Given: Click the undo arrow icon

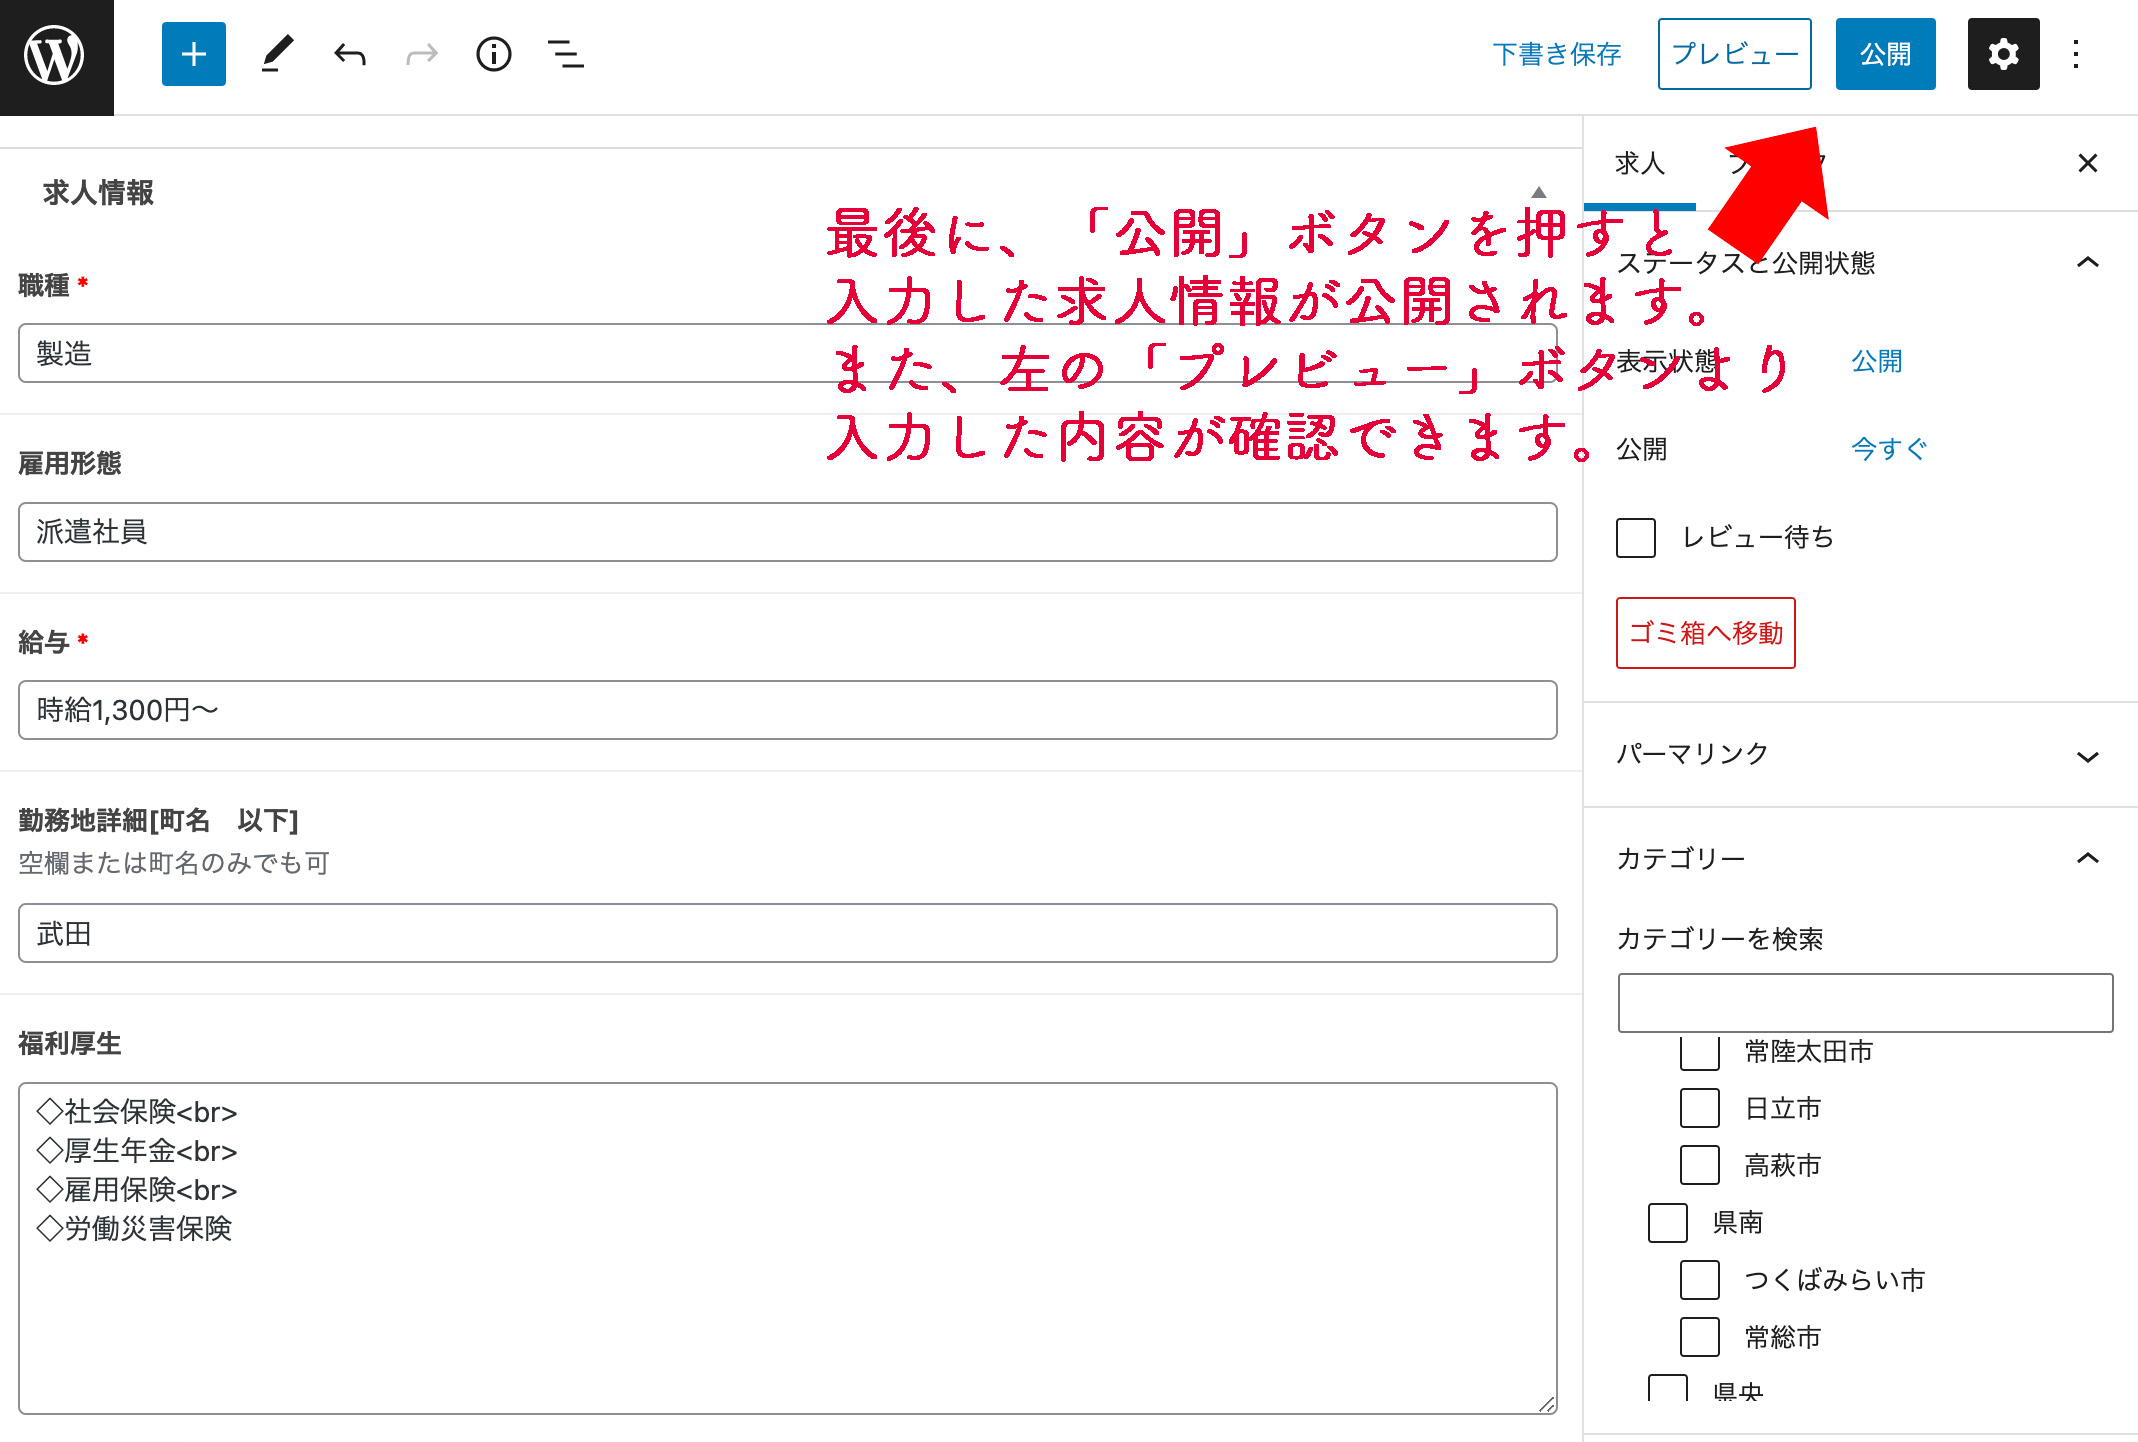Looking at the screenshot, I should pos(349,54).
